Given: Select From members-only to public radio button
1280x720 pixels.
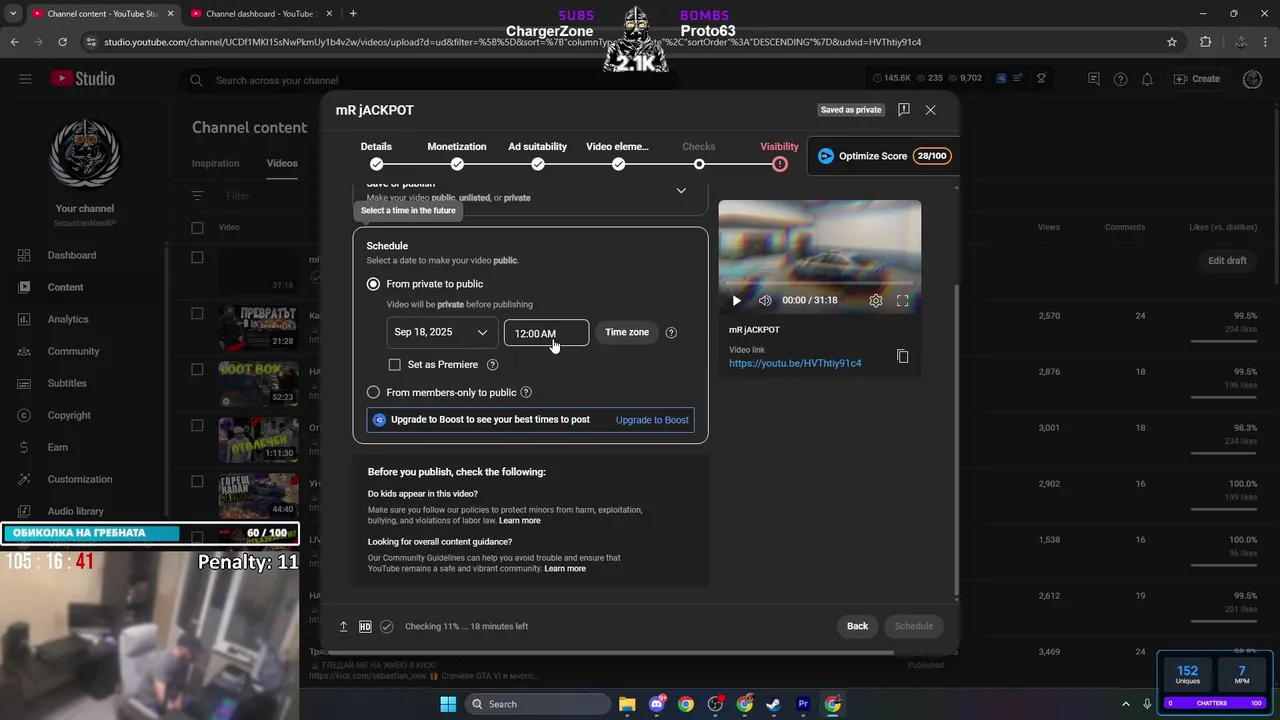Looking at the screenshot, I should coord(373,392).
